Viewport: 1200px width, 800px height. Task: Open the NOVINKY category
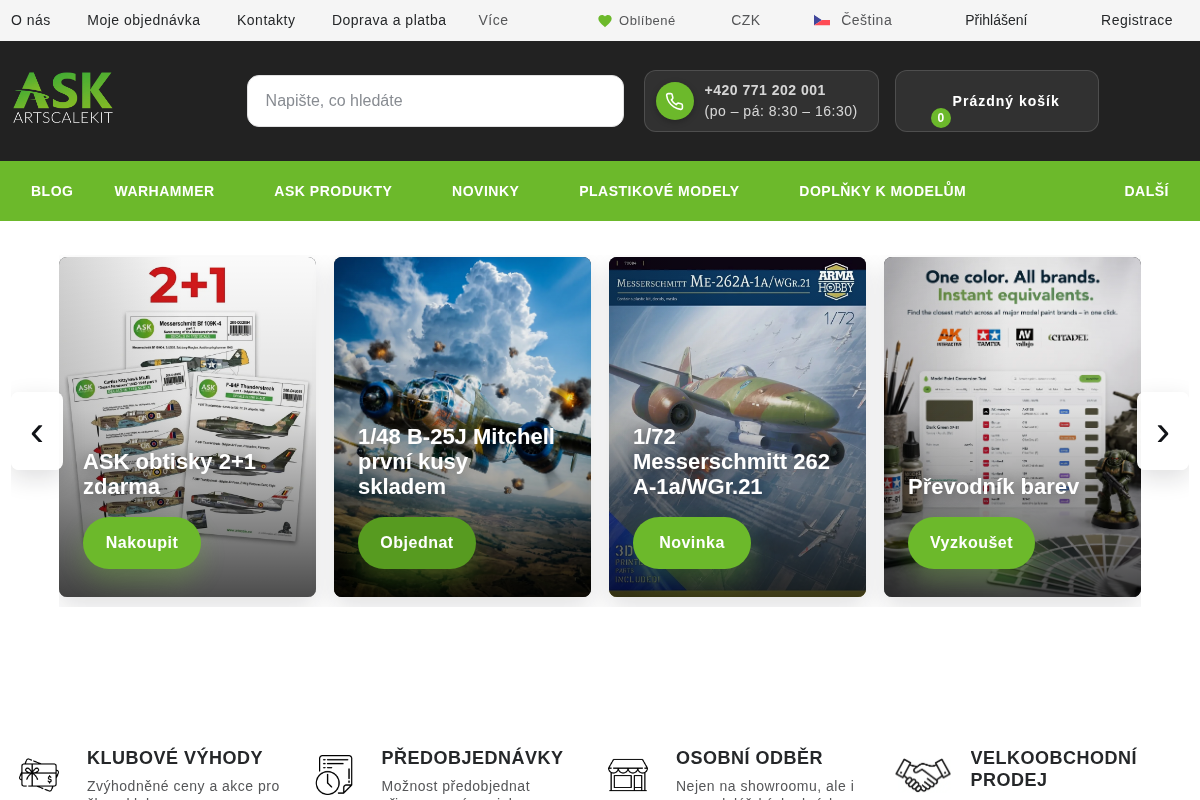[485, 191]
